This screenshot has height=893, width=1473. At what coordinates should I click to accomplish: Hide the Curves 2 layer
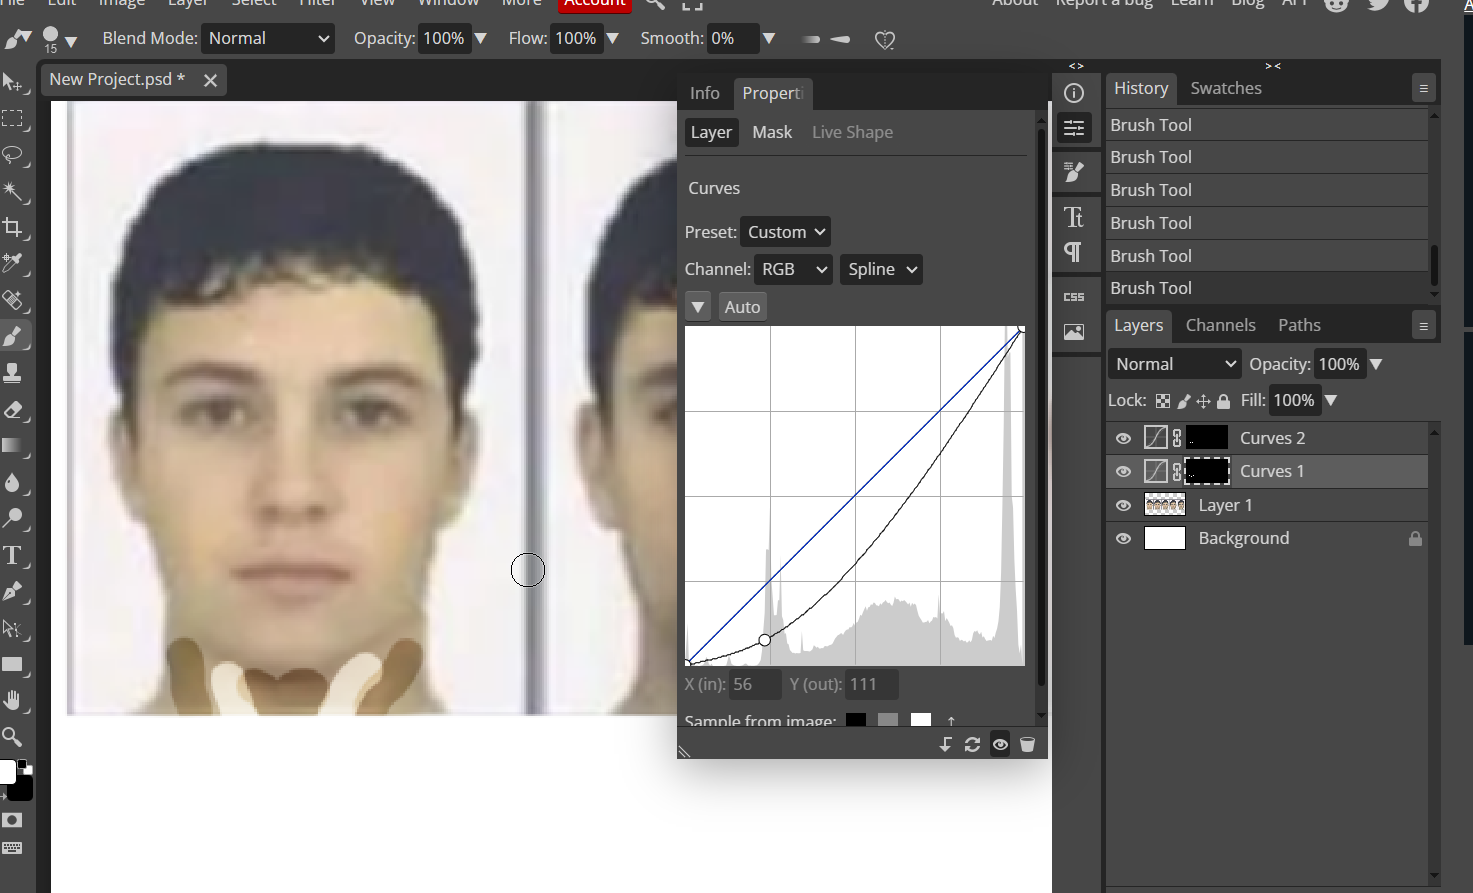1123,438
